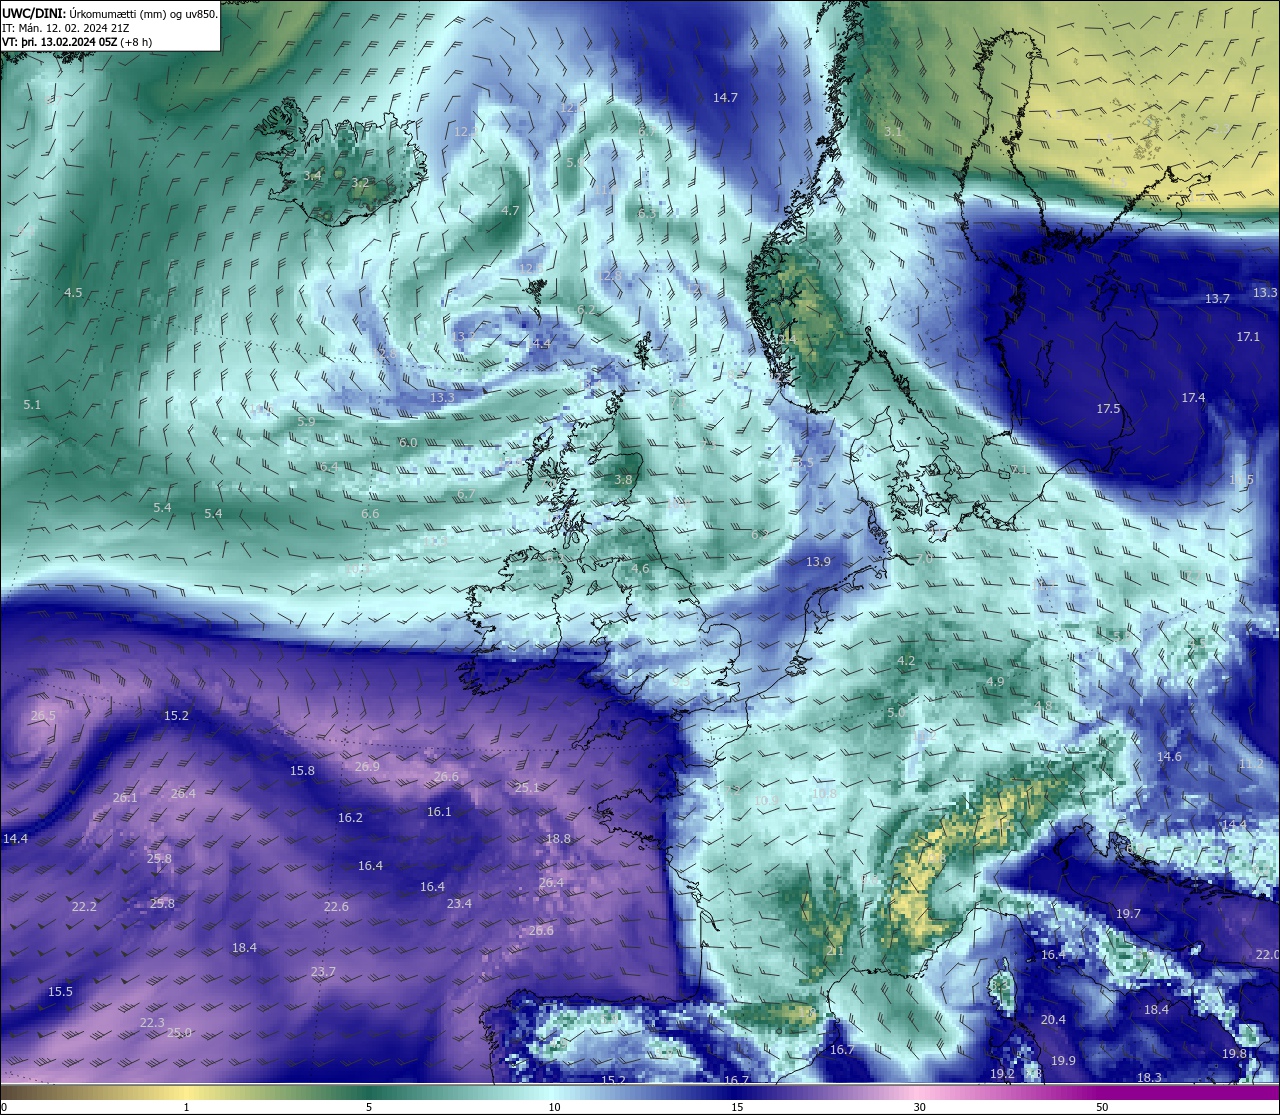Image resolution: width=1280 pixels, height=1115 pixels.
Task: Click the 23.7 value in the lower Atlantic
Action: (x=323, y=972)
